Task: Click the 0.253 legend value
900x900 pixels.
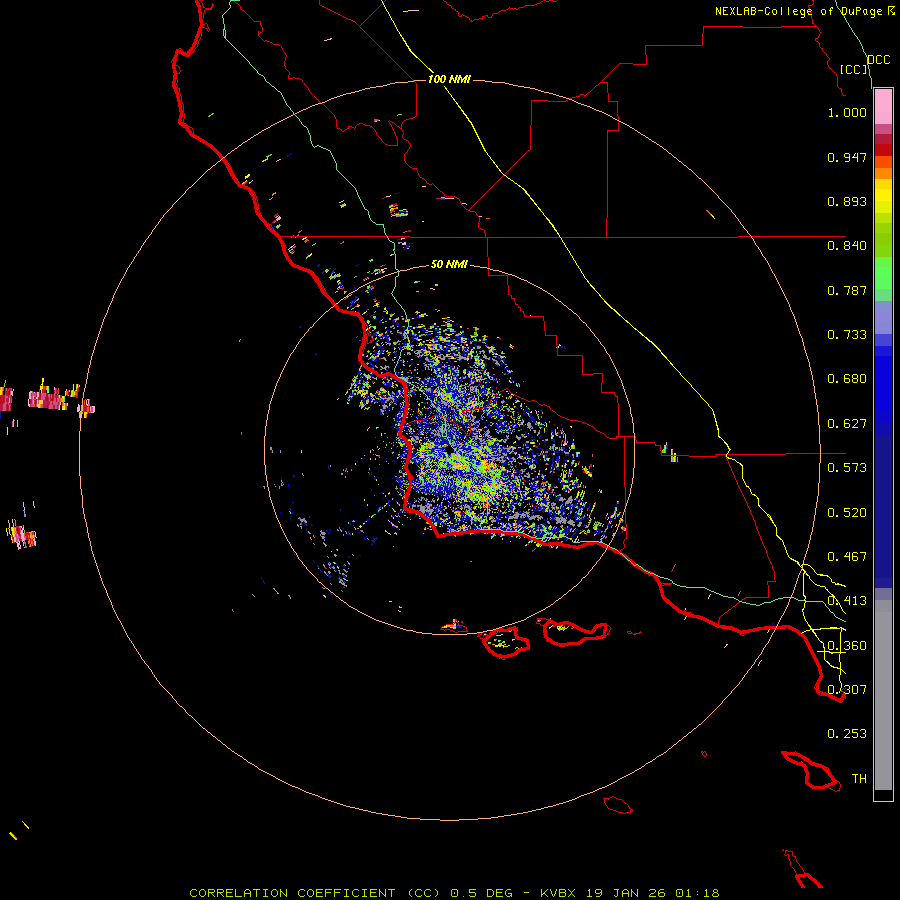Action: [847, 734]
